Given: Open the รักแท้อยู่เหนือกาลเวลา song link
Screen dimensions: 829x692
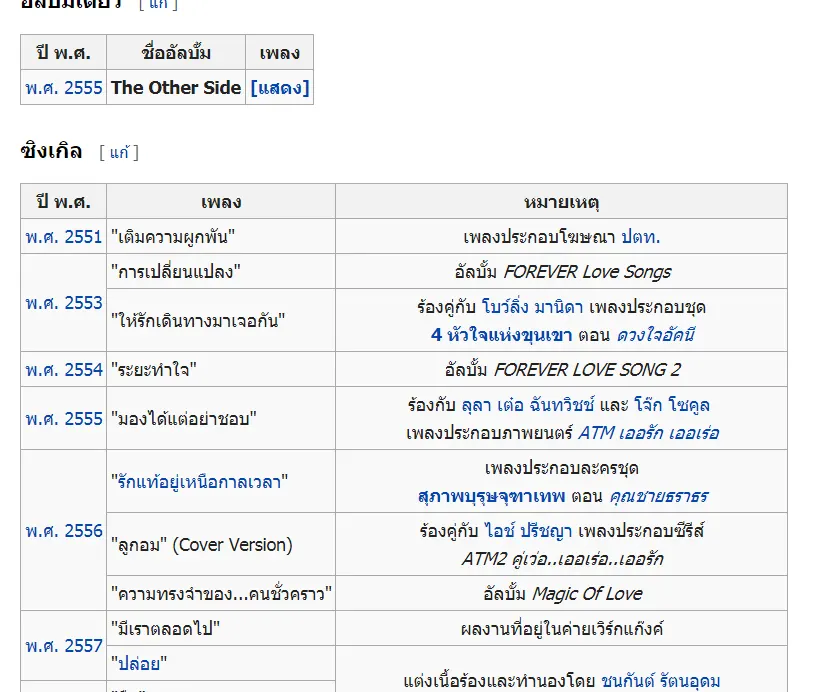Looking at the screenshot, I should coord(200,482).
